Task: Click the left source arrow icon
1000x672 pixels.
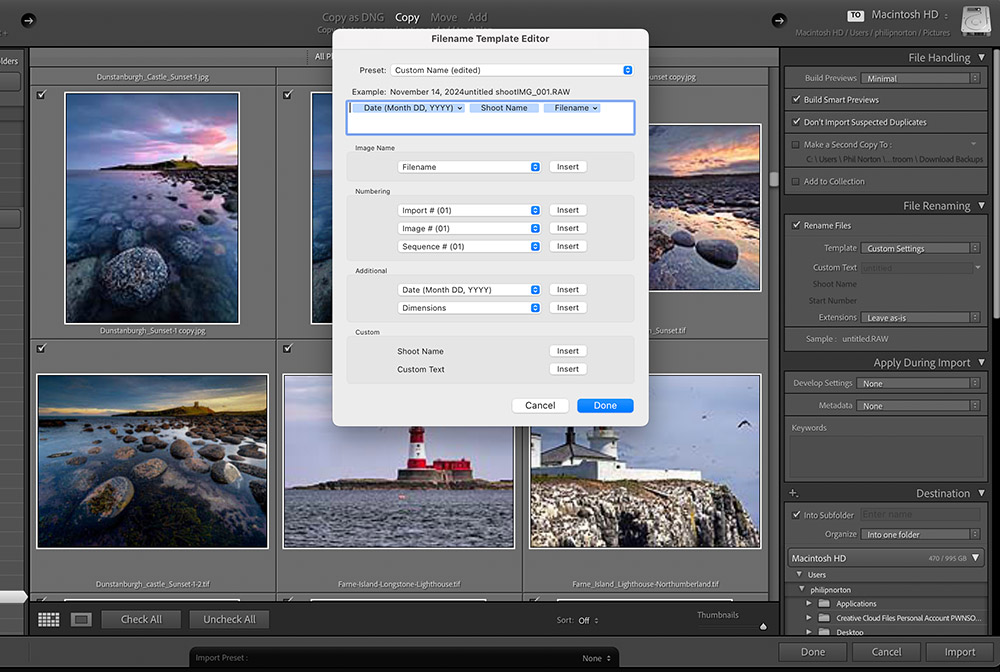Action: tap(28, 20)
